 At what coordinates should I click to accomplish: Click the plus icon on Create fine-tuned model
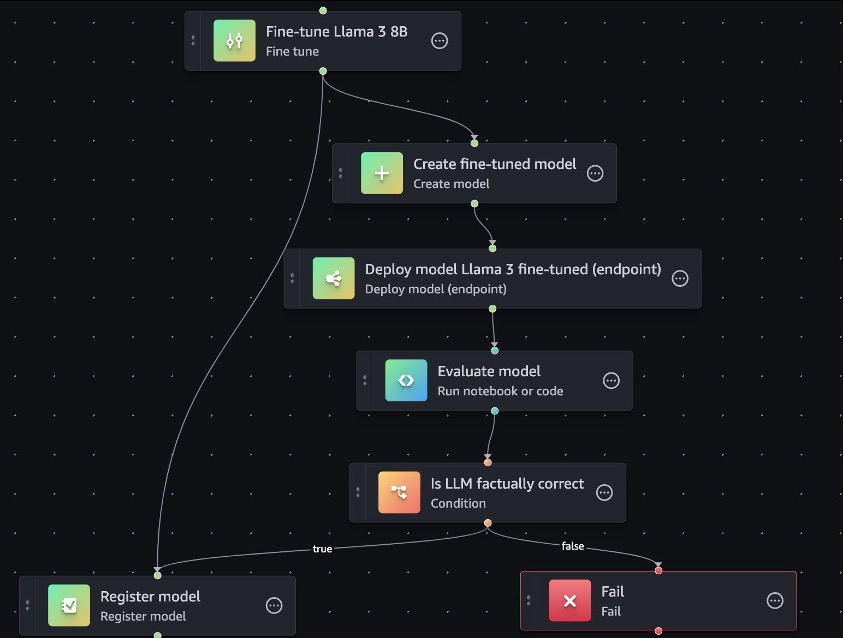point(382,173)
